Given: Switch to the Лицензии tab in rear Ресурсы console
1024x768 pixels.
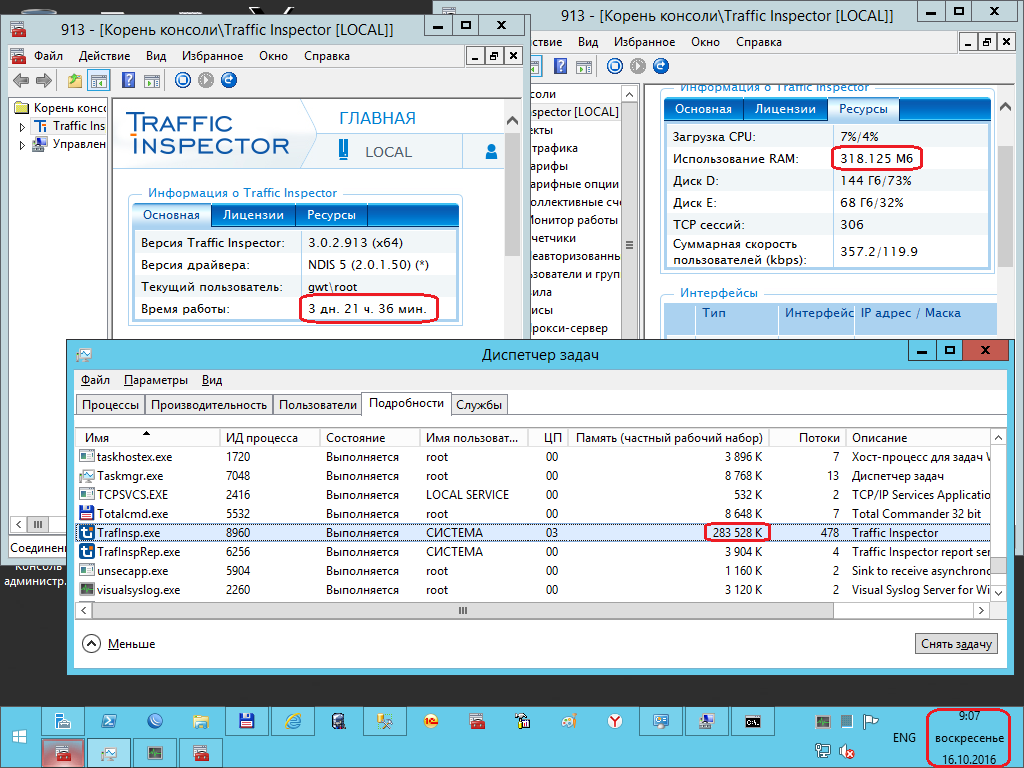Looking at the screenshot, I should [786, 109].
